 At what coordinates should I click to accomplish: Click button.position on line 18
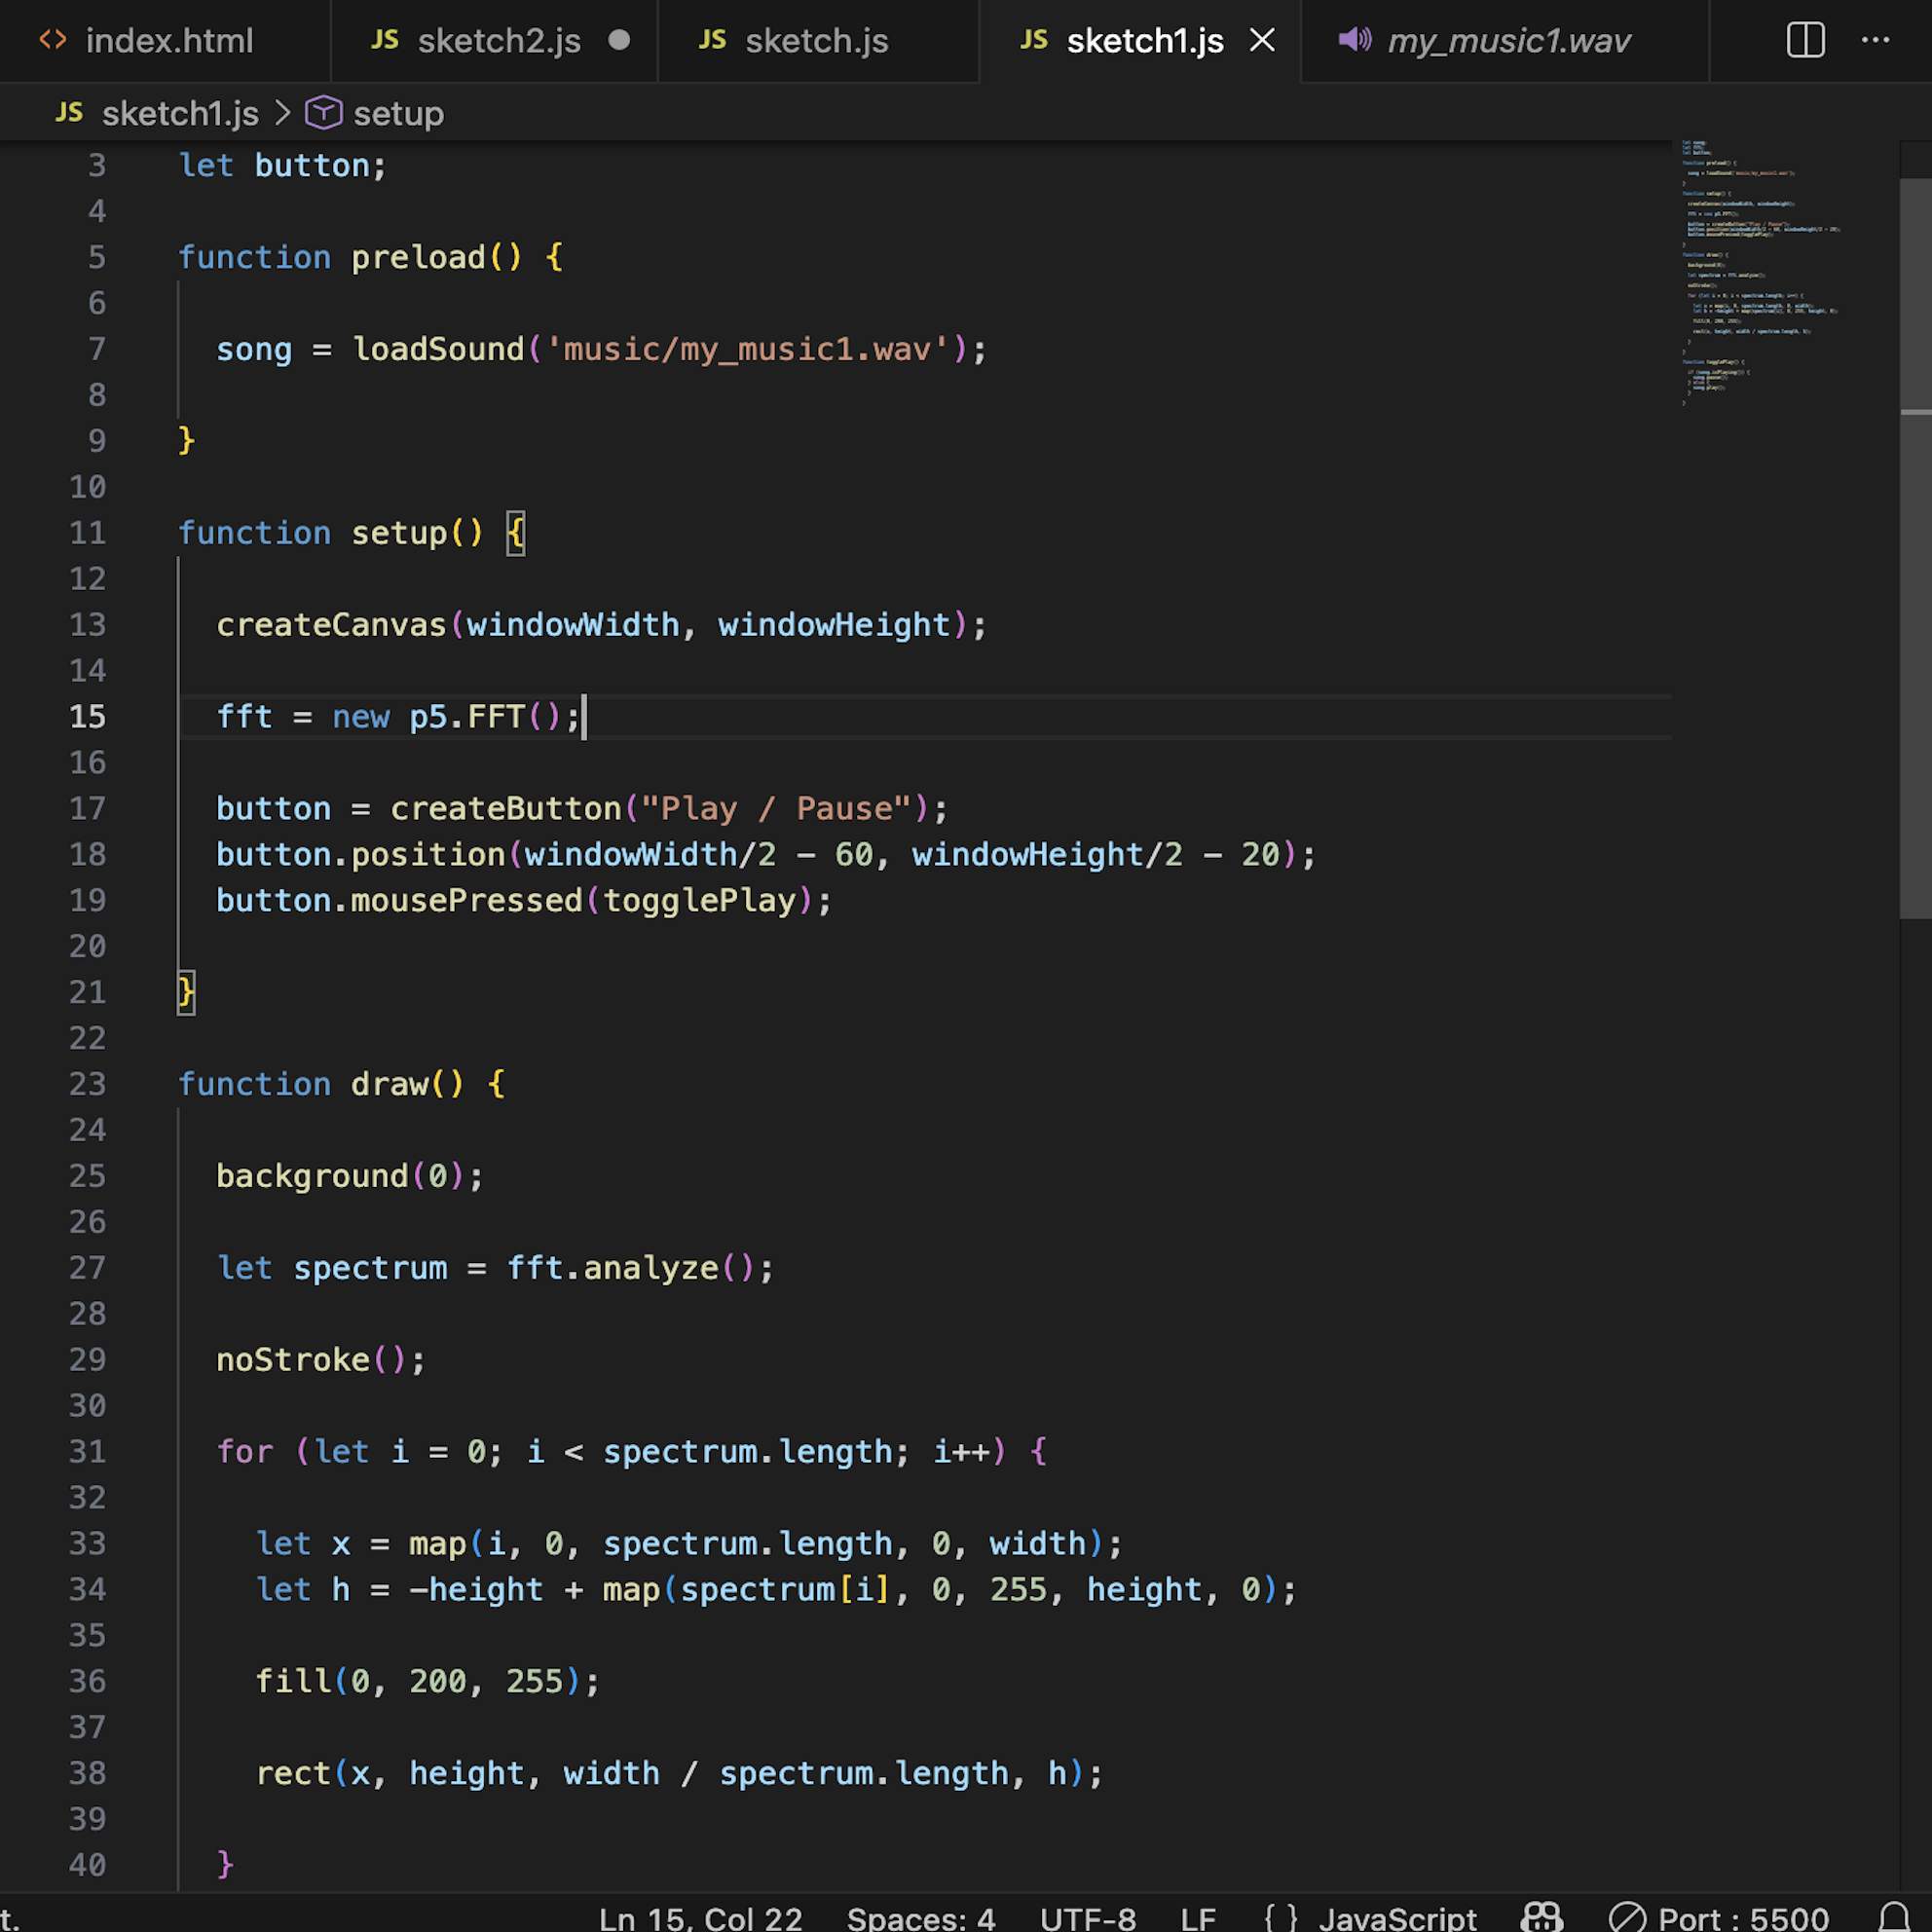[360, 855]
